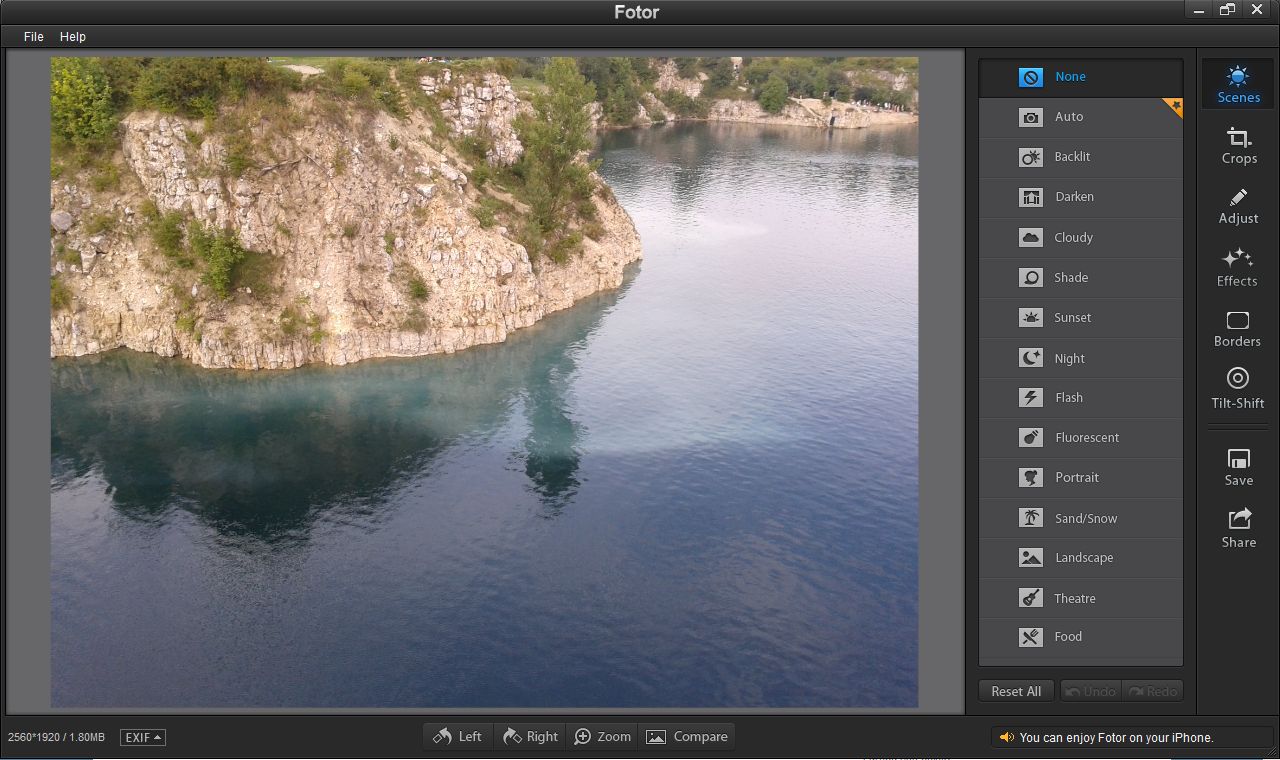Screen dimensions: 1280x760
Task: Apply the Landscape scene icon
Action: tap(1031, 557)
